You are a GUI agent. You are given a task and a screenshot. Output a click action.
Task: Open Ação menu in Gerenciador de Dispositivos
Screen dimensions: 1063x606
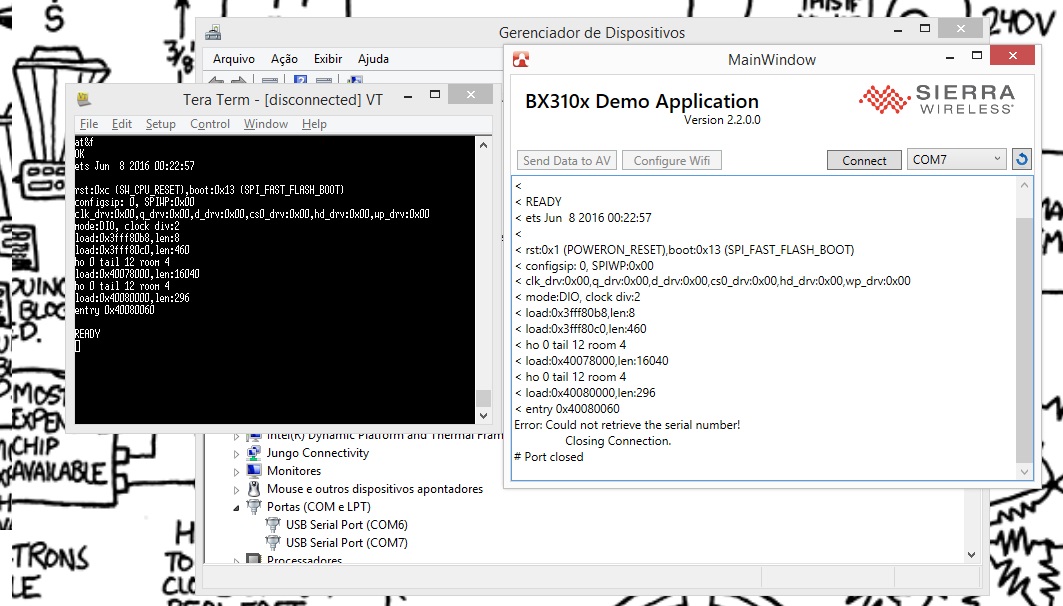[284, 59]
